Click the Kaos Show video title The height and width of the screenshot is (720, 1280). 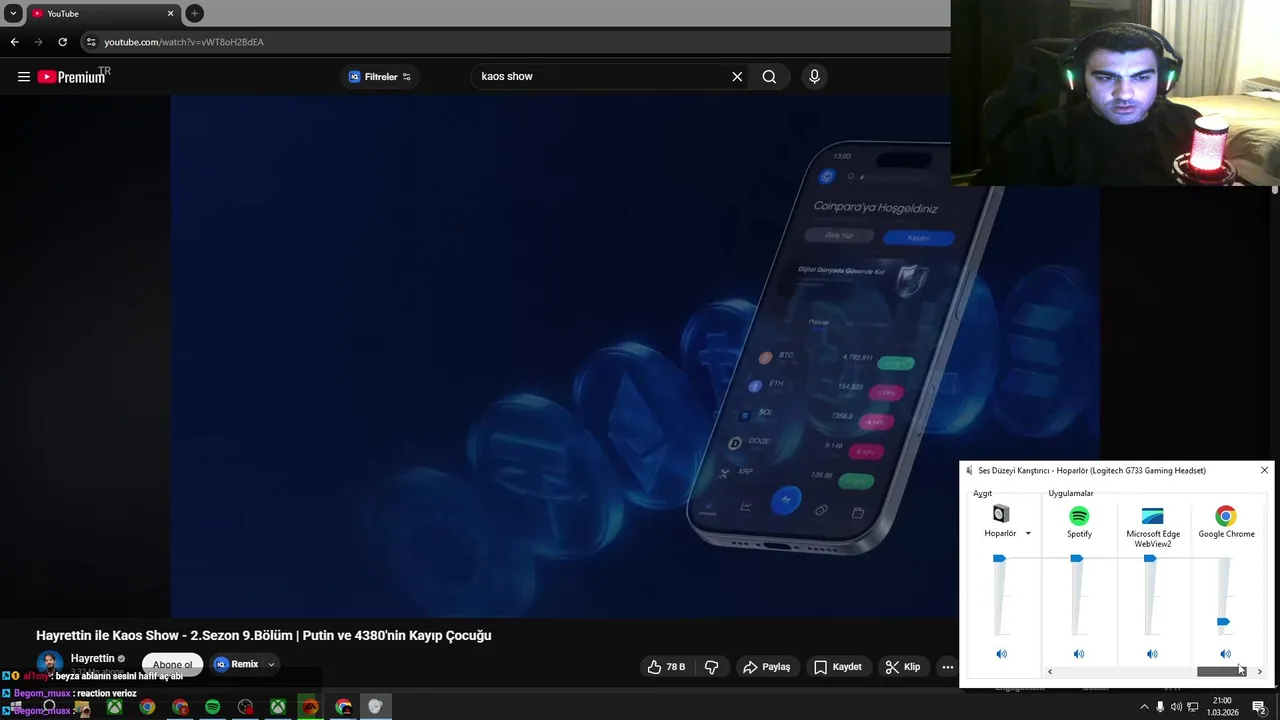coord(264,636)
